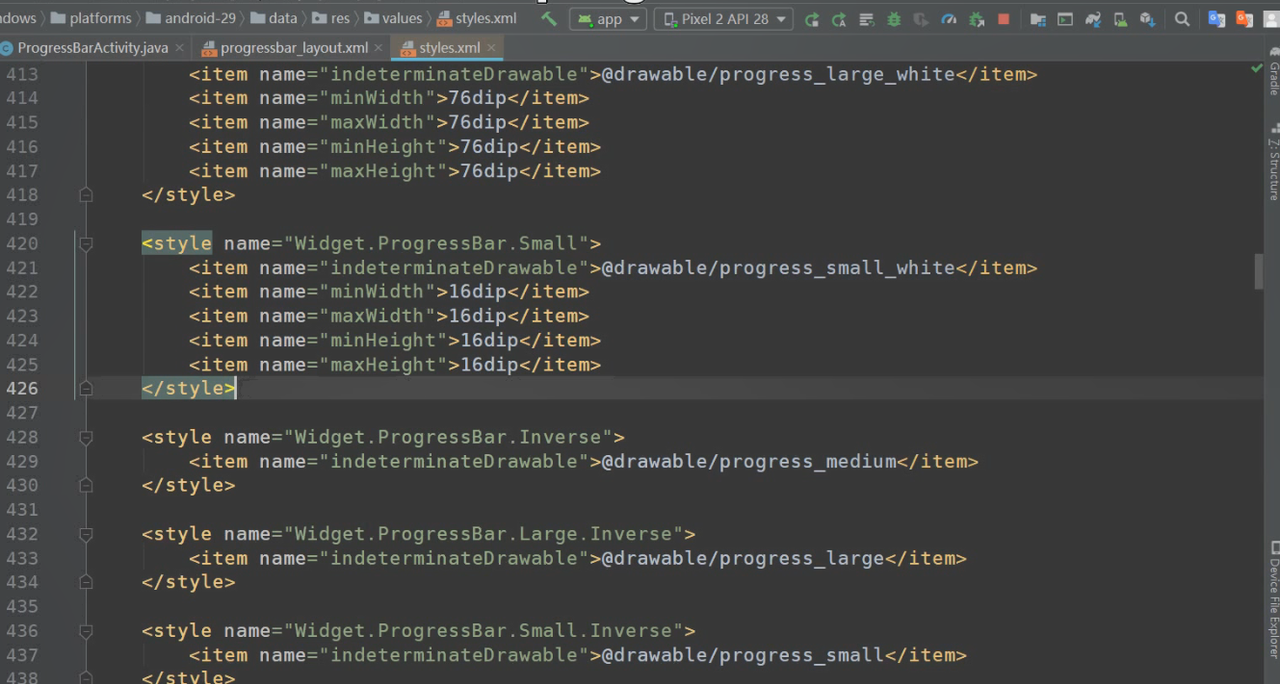The height and width of the screenshot is (684, 1280).
Task: Open the app run configuration dropdown
Action: click(x=607, y=19)
